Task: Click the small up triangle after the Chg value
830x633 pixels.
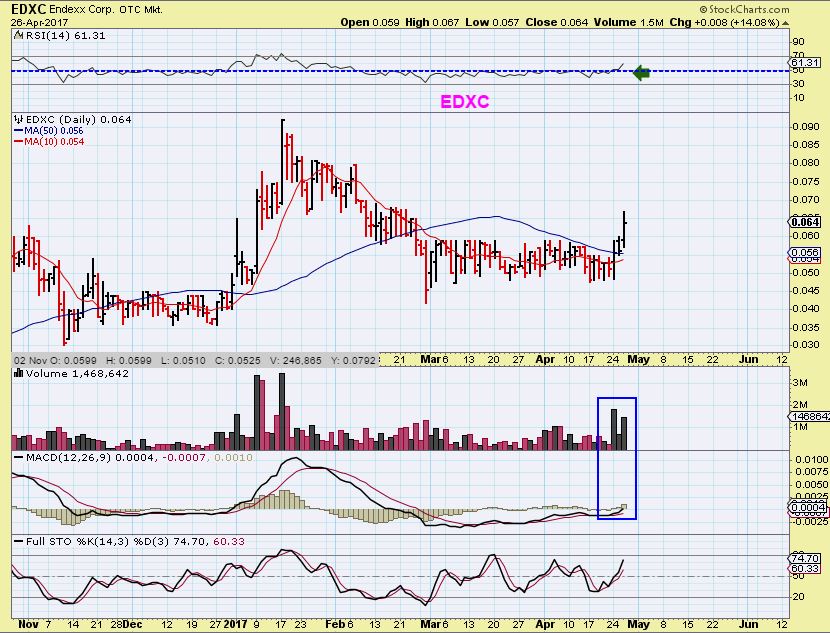Action: [785, 23]
